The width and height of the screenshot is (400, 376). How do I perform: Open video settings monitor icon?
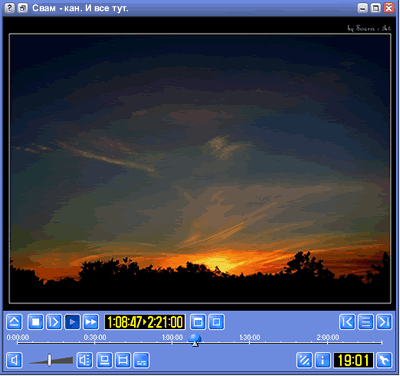pos(104,360)
